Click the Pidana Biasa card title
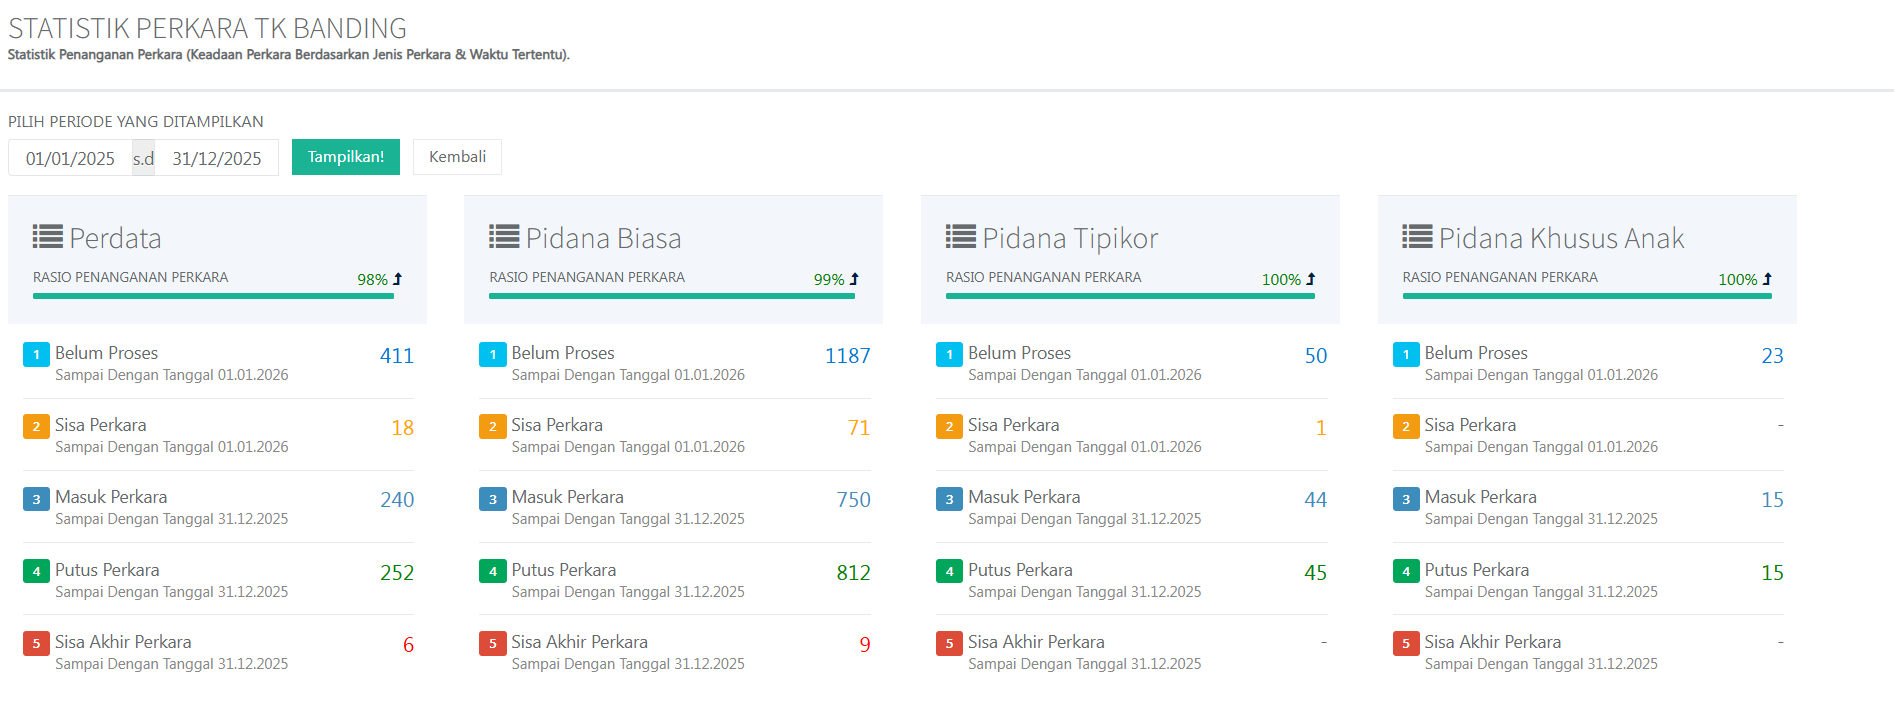Image resolution: width=1894 pixels, height=701 pixels. click(x=603, y=238)
